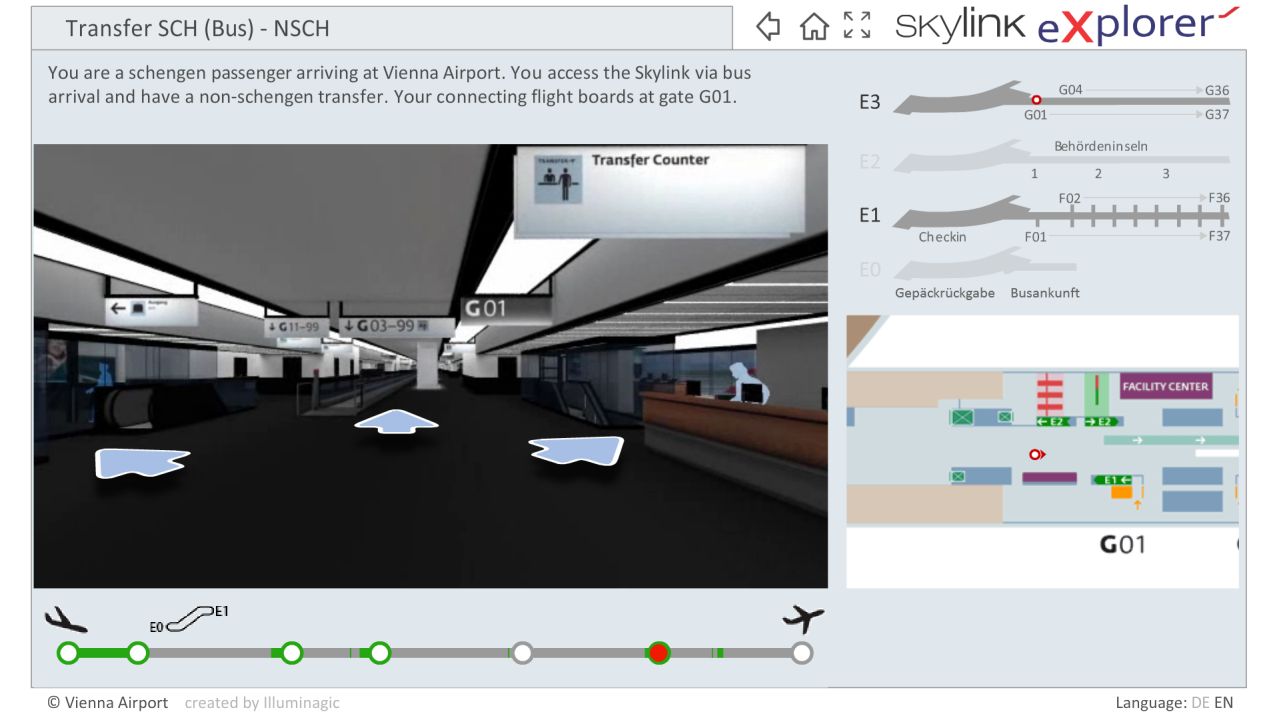The width and height of the screenshot is (1280, 720).
Task: Click the forward navigation arrow in the 3D view
Action: click(396, 422)
